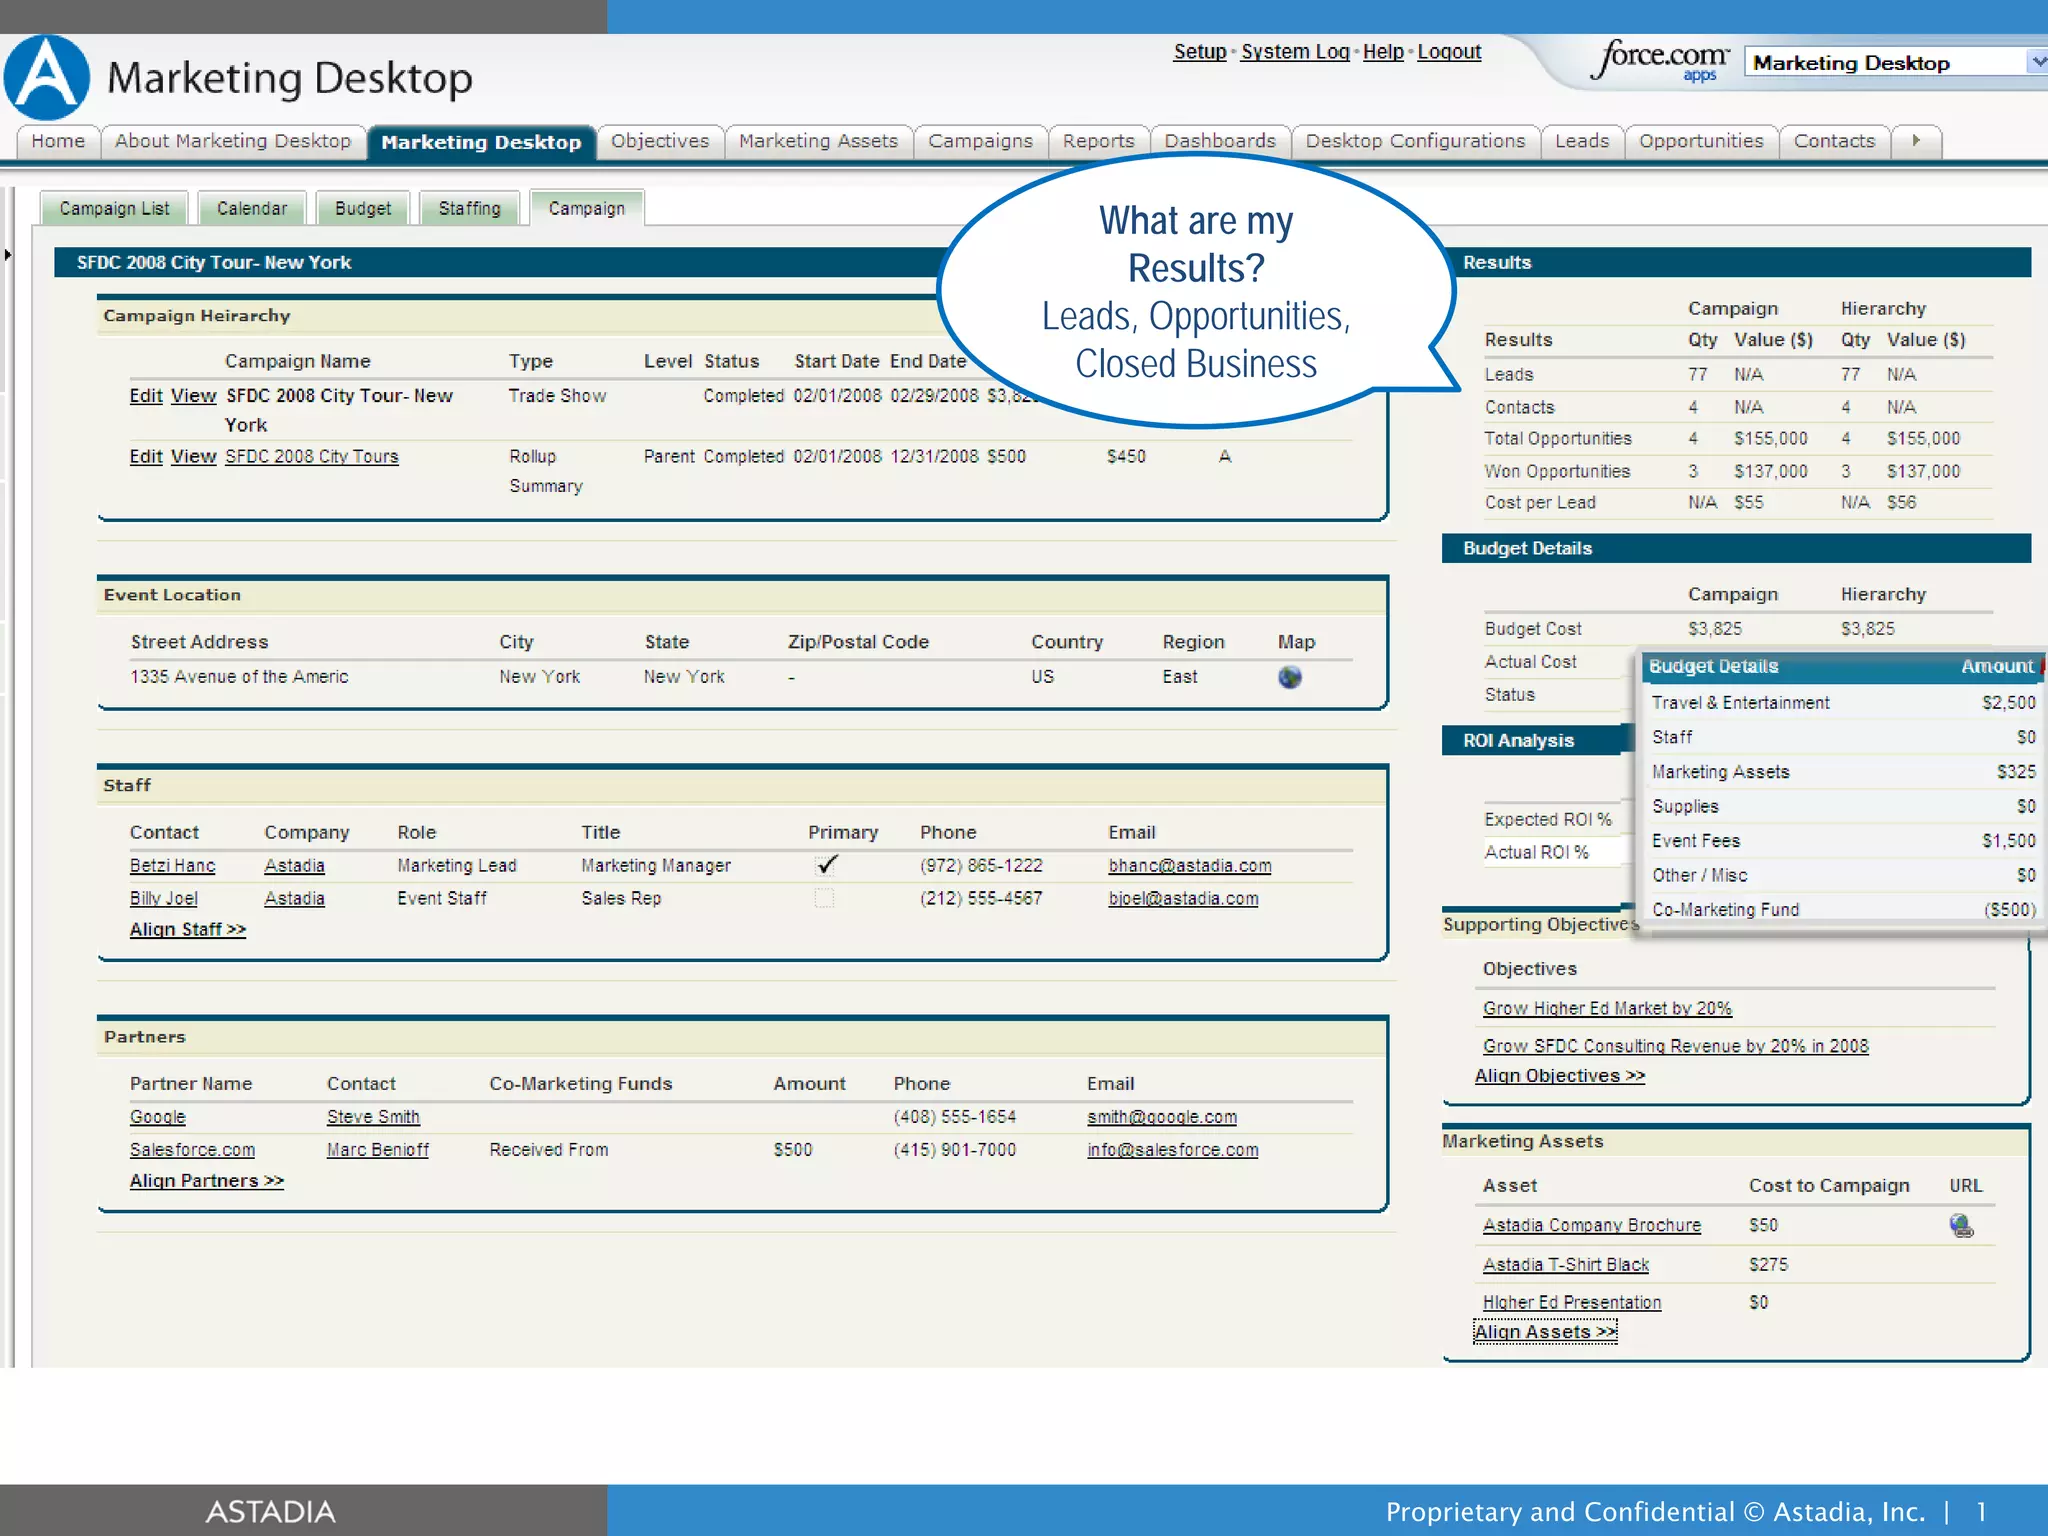Click the 1335 Avenue of the Americ address
The height and width of the screenshot is (1536, 2048).
coord(239,677)
